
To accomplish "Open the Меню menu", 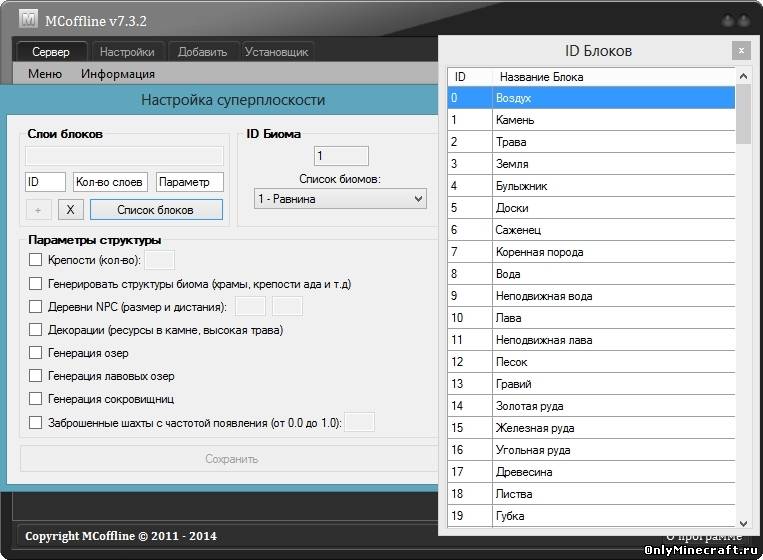I will 45,74.
